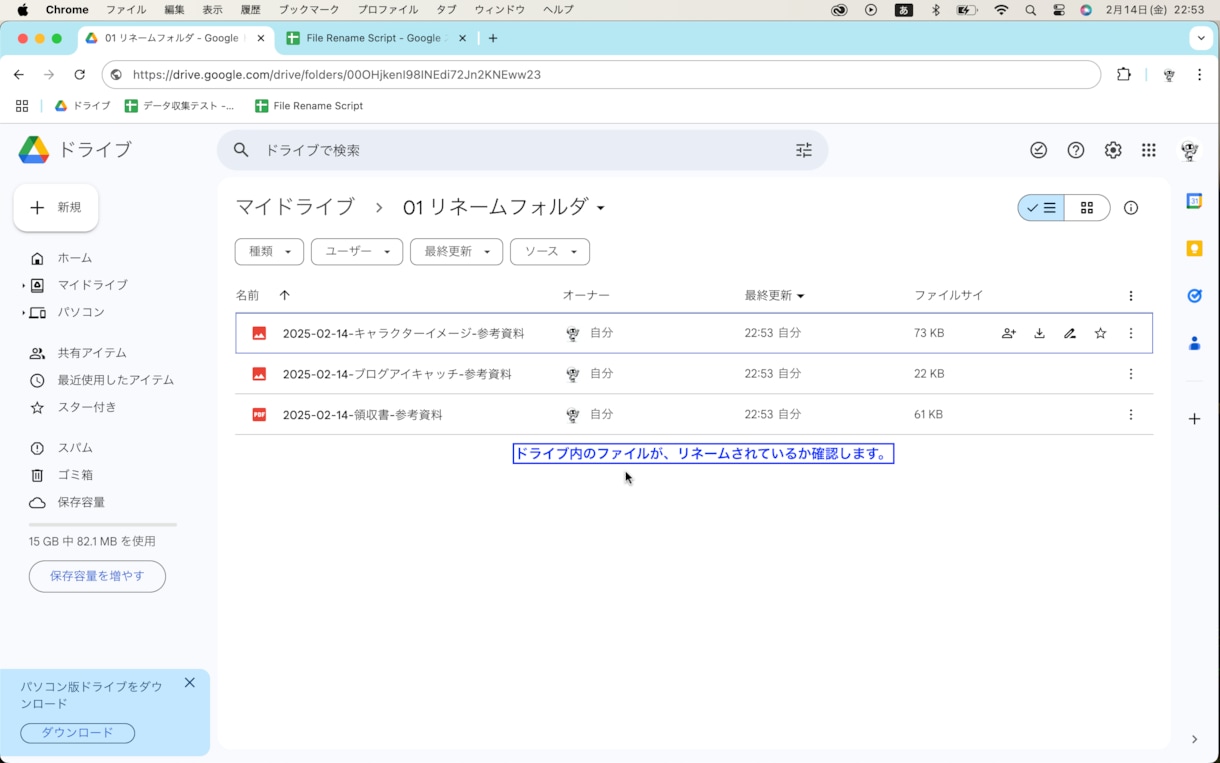Rename the キャラクターイメージ file with pencil icon
The width and height of the screenshot is (1220, 763).
(1070, 333)
